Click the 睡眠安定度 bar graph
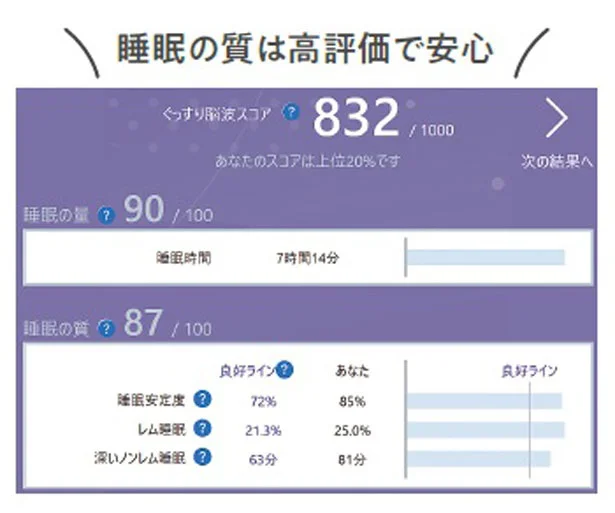The width and height of the screenshot is (615, 513). coord(484,401)
